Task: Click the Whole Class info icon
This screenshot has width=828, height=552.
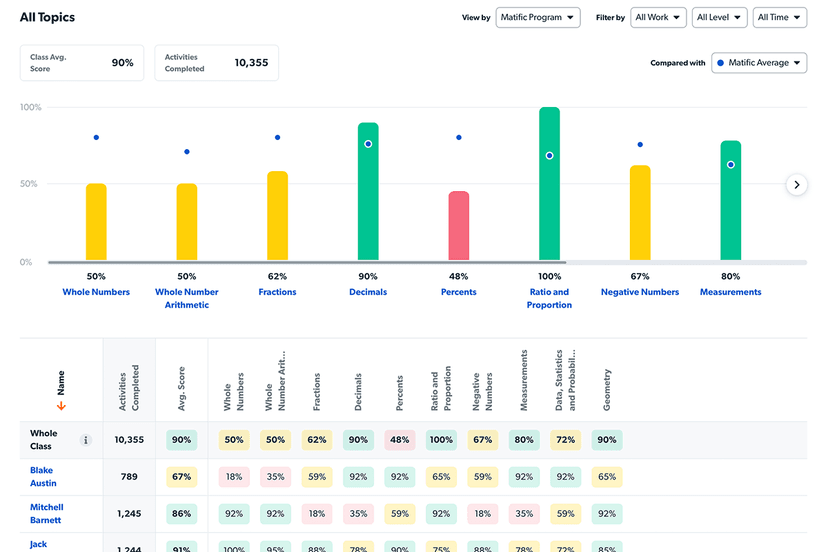Action: click(x=85, y=440)
